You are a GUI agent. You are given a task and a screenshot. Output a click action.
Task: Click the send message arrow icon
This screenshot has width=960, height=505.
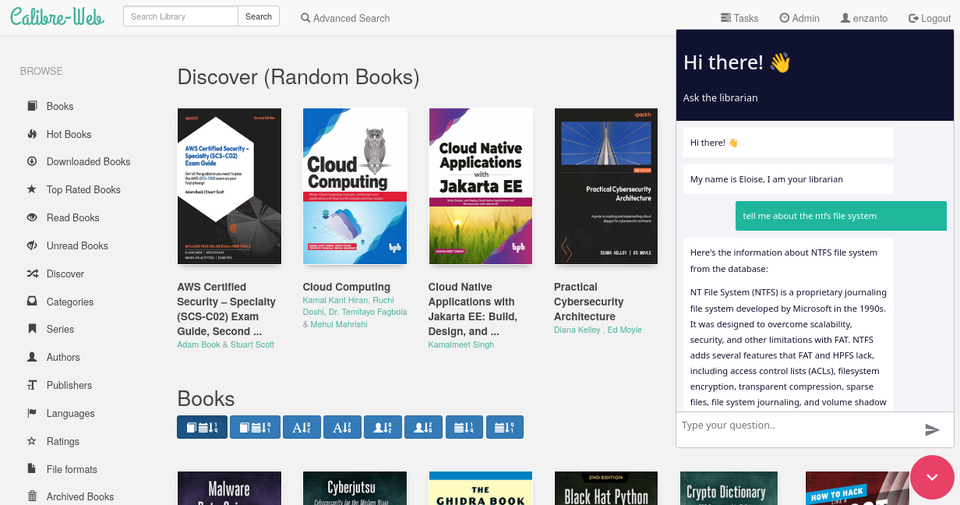932,429
